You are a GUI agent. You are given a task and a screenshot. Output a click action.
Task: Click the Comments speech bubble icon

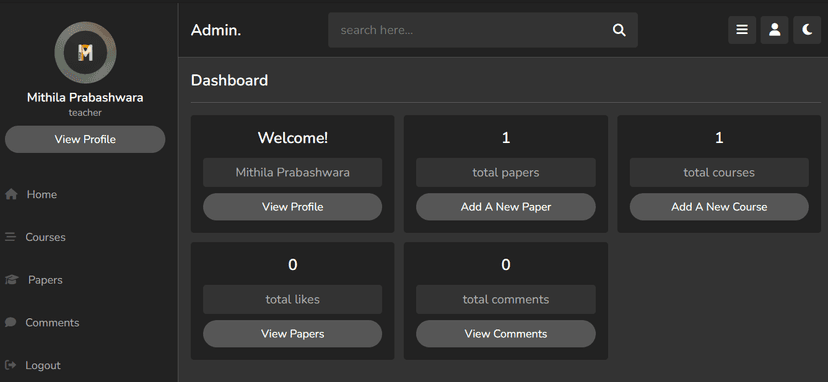coord(11,322)
